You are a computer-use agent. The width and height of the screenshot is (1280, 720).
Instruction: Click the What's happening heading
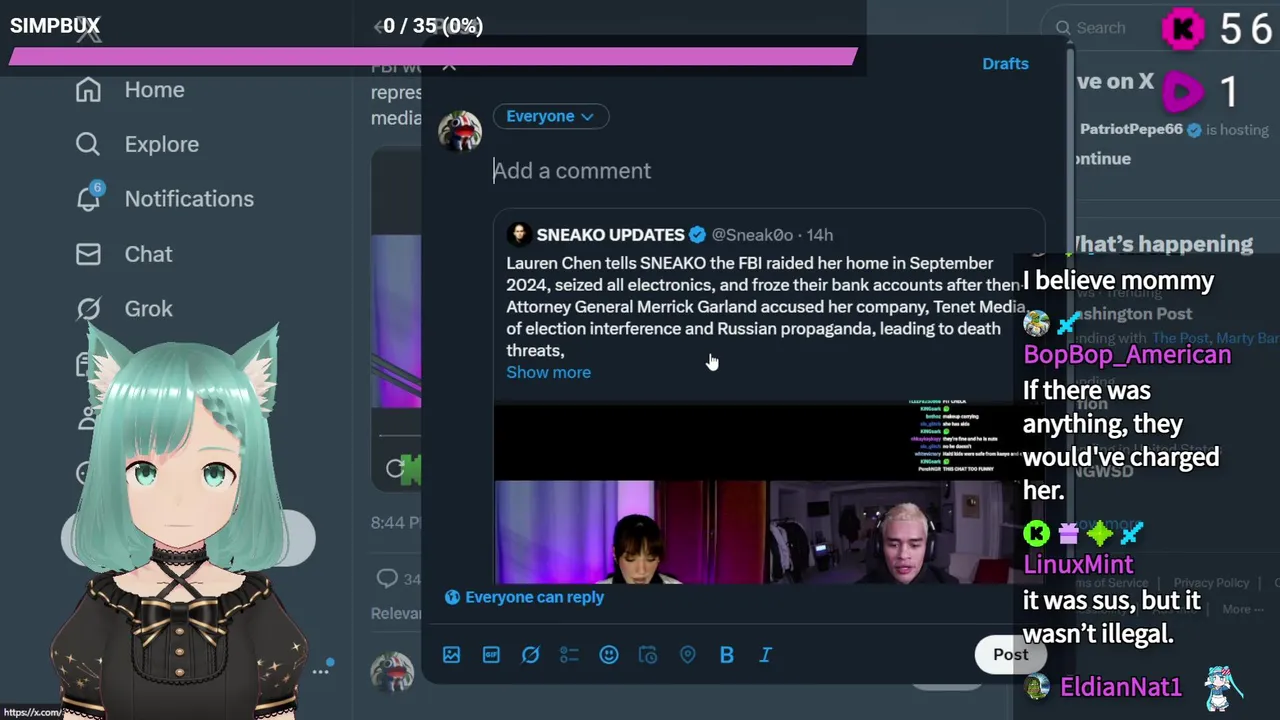tap(1162, 244)
